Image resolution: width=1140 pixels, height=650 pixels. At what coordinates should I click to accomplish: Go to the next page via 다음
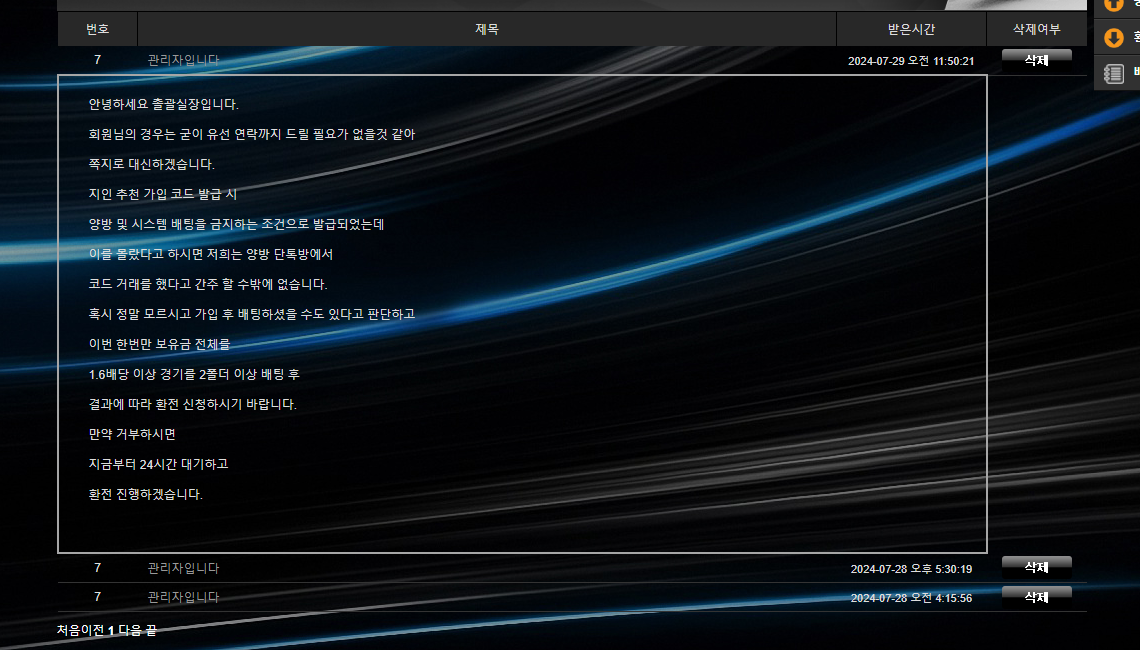click(x=130, y=631)
